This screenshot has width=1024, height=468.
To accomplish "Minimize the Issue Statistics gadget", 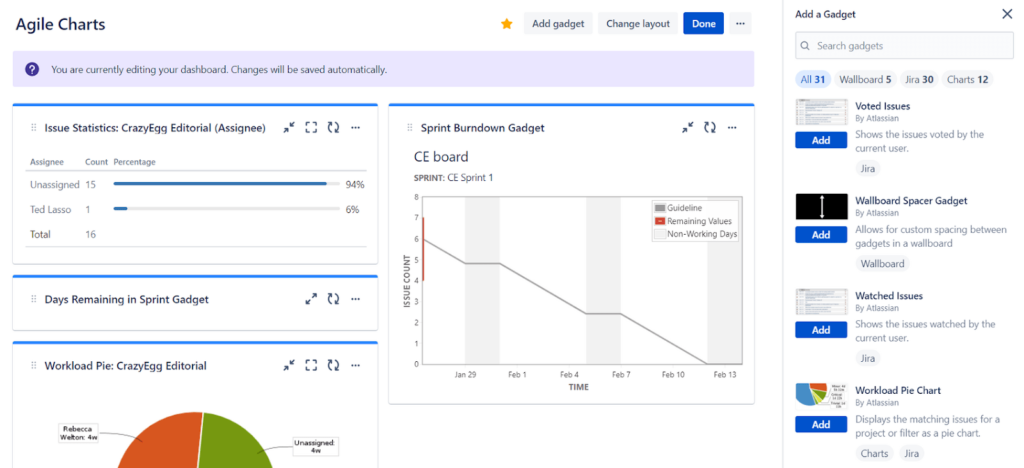I will 289,128.
